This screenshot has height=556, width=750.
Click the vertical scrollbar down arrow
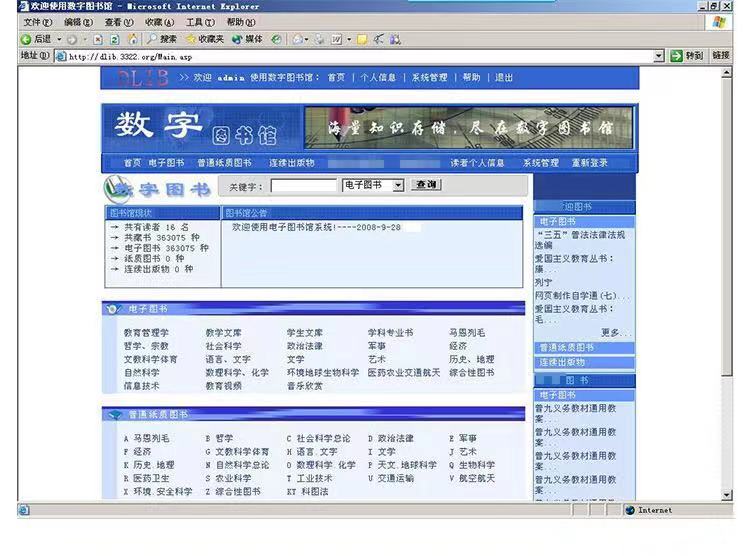[727, 494]
